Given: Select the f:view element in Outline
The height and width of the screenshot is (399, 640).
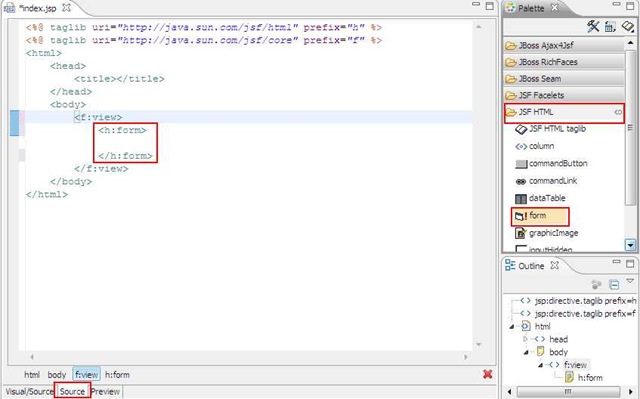Looking at the screenshot, I should (x=575, y=365).
